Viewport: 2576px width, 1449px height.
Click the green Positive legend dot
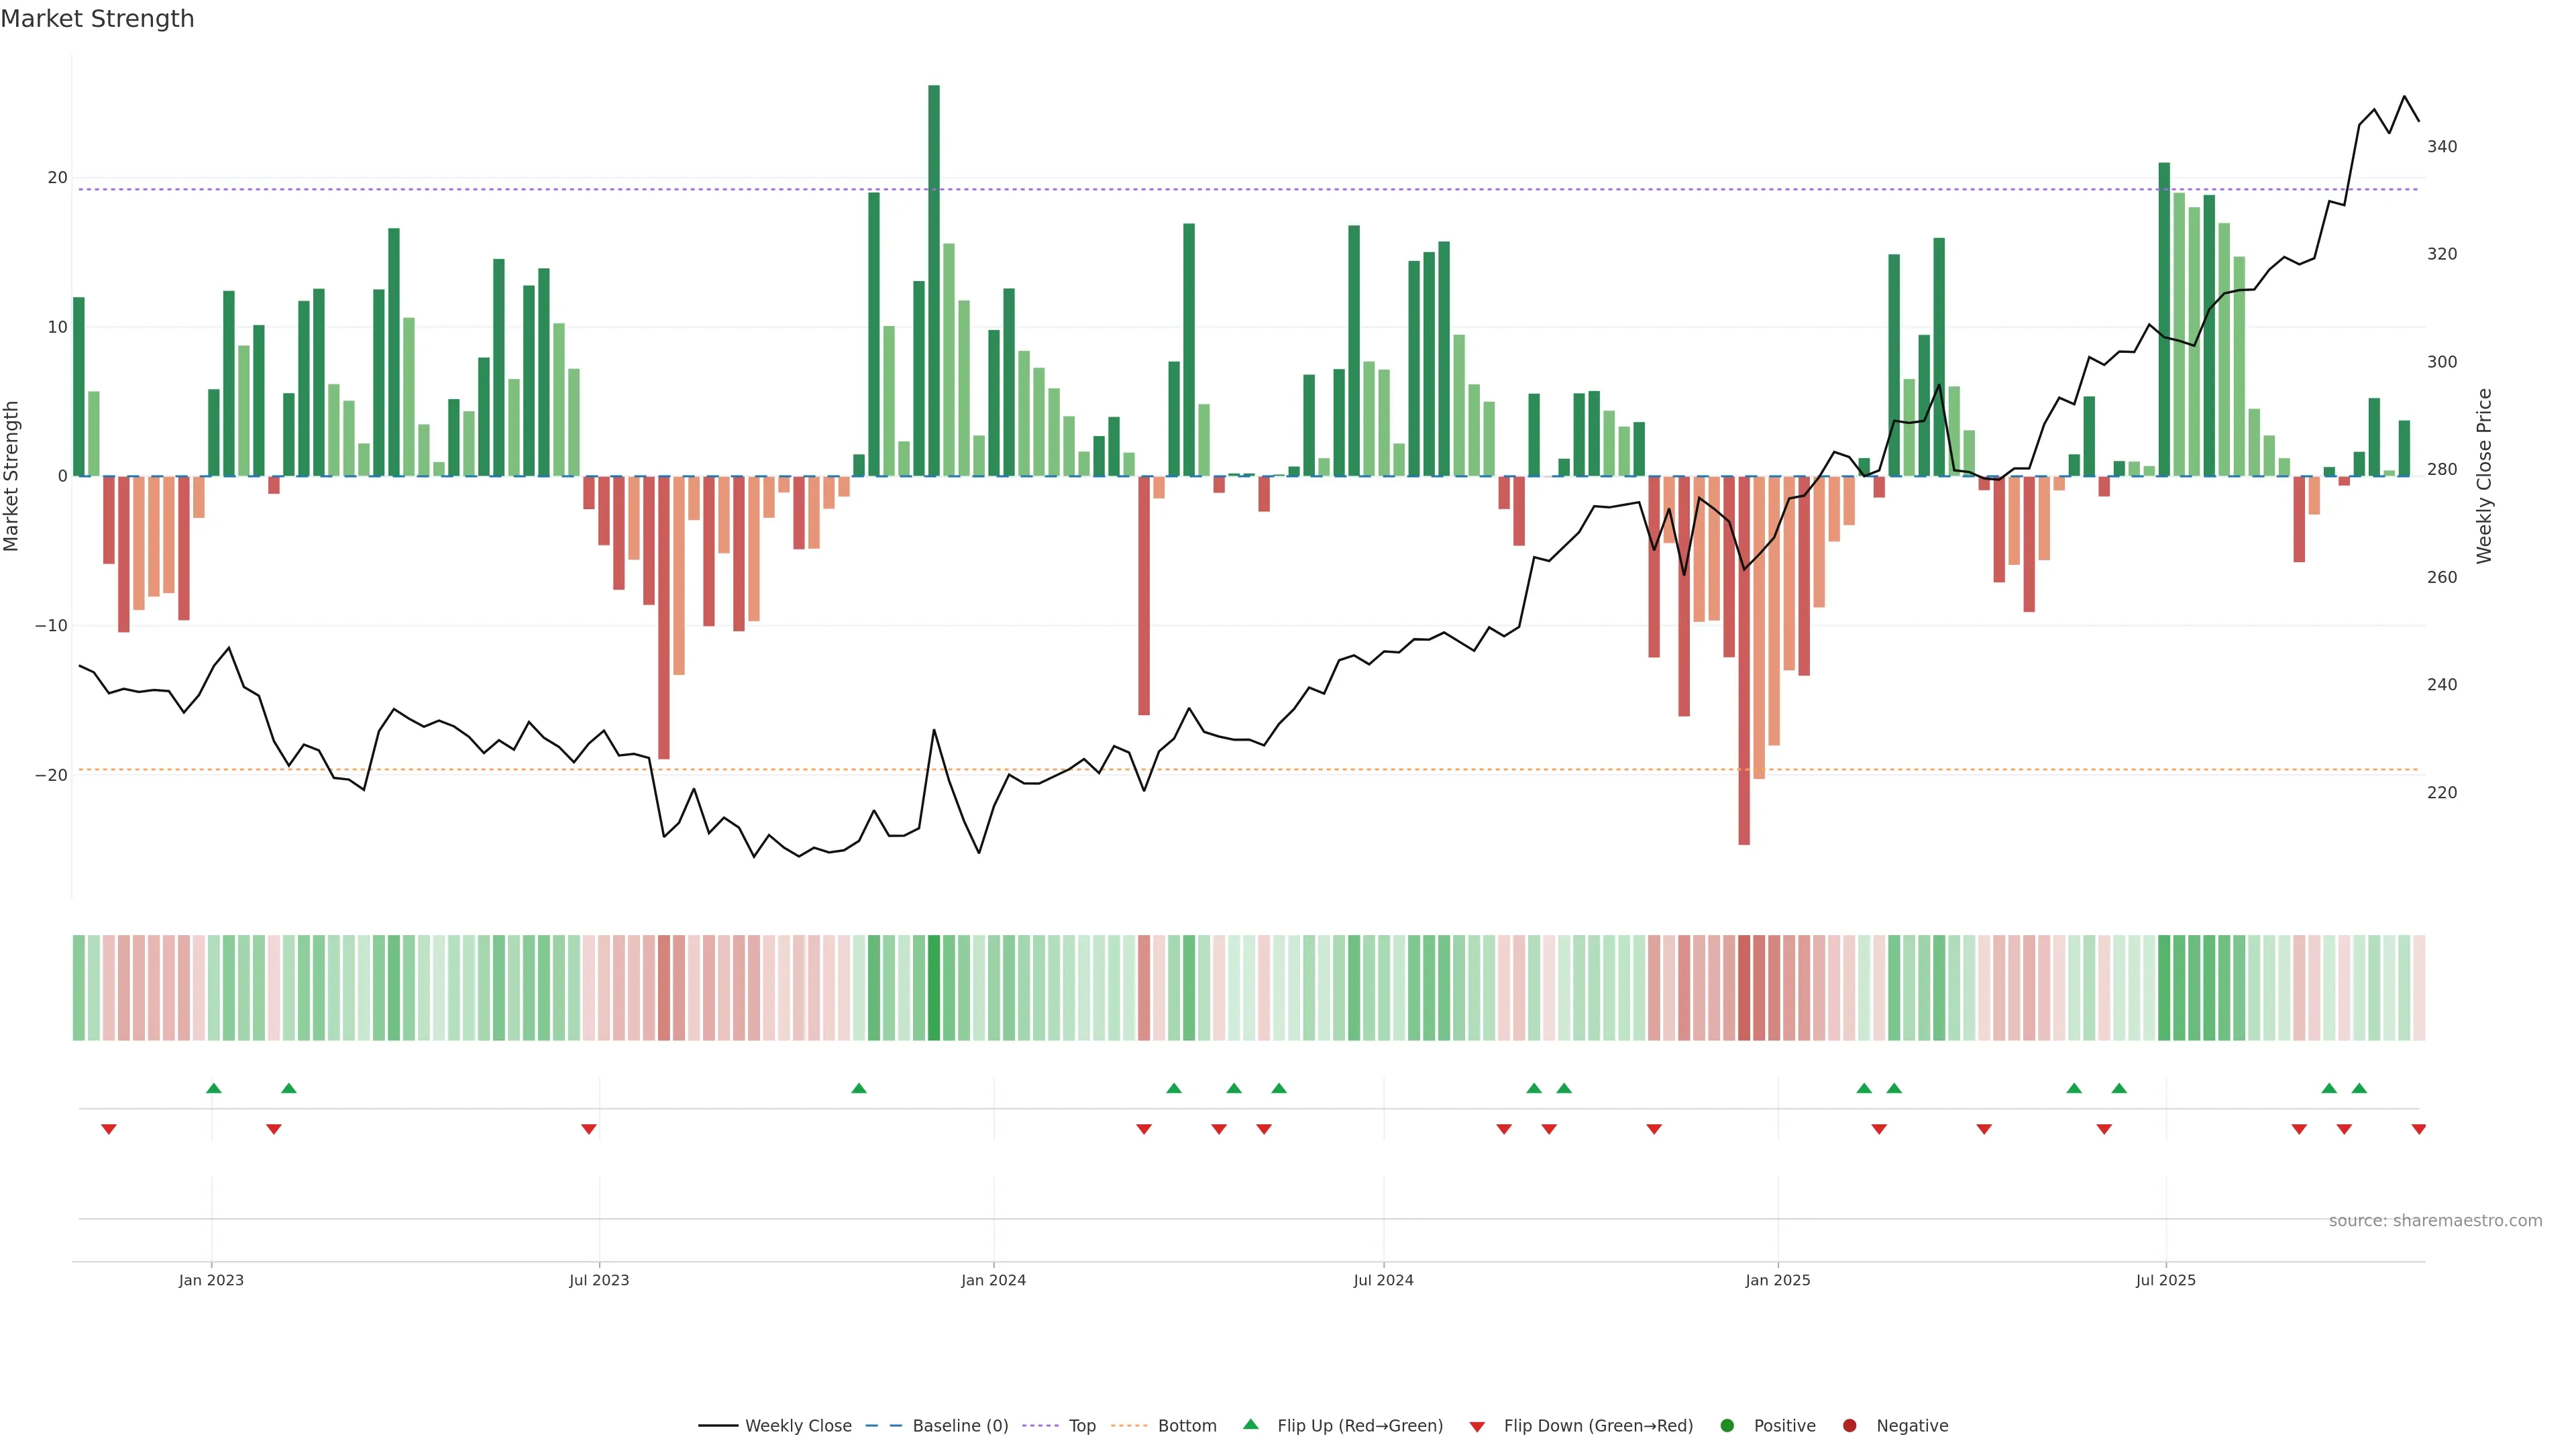coord(1727,1426)
